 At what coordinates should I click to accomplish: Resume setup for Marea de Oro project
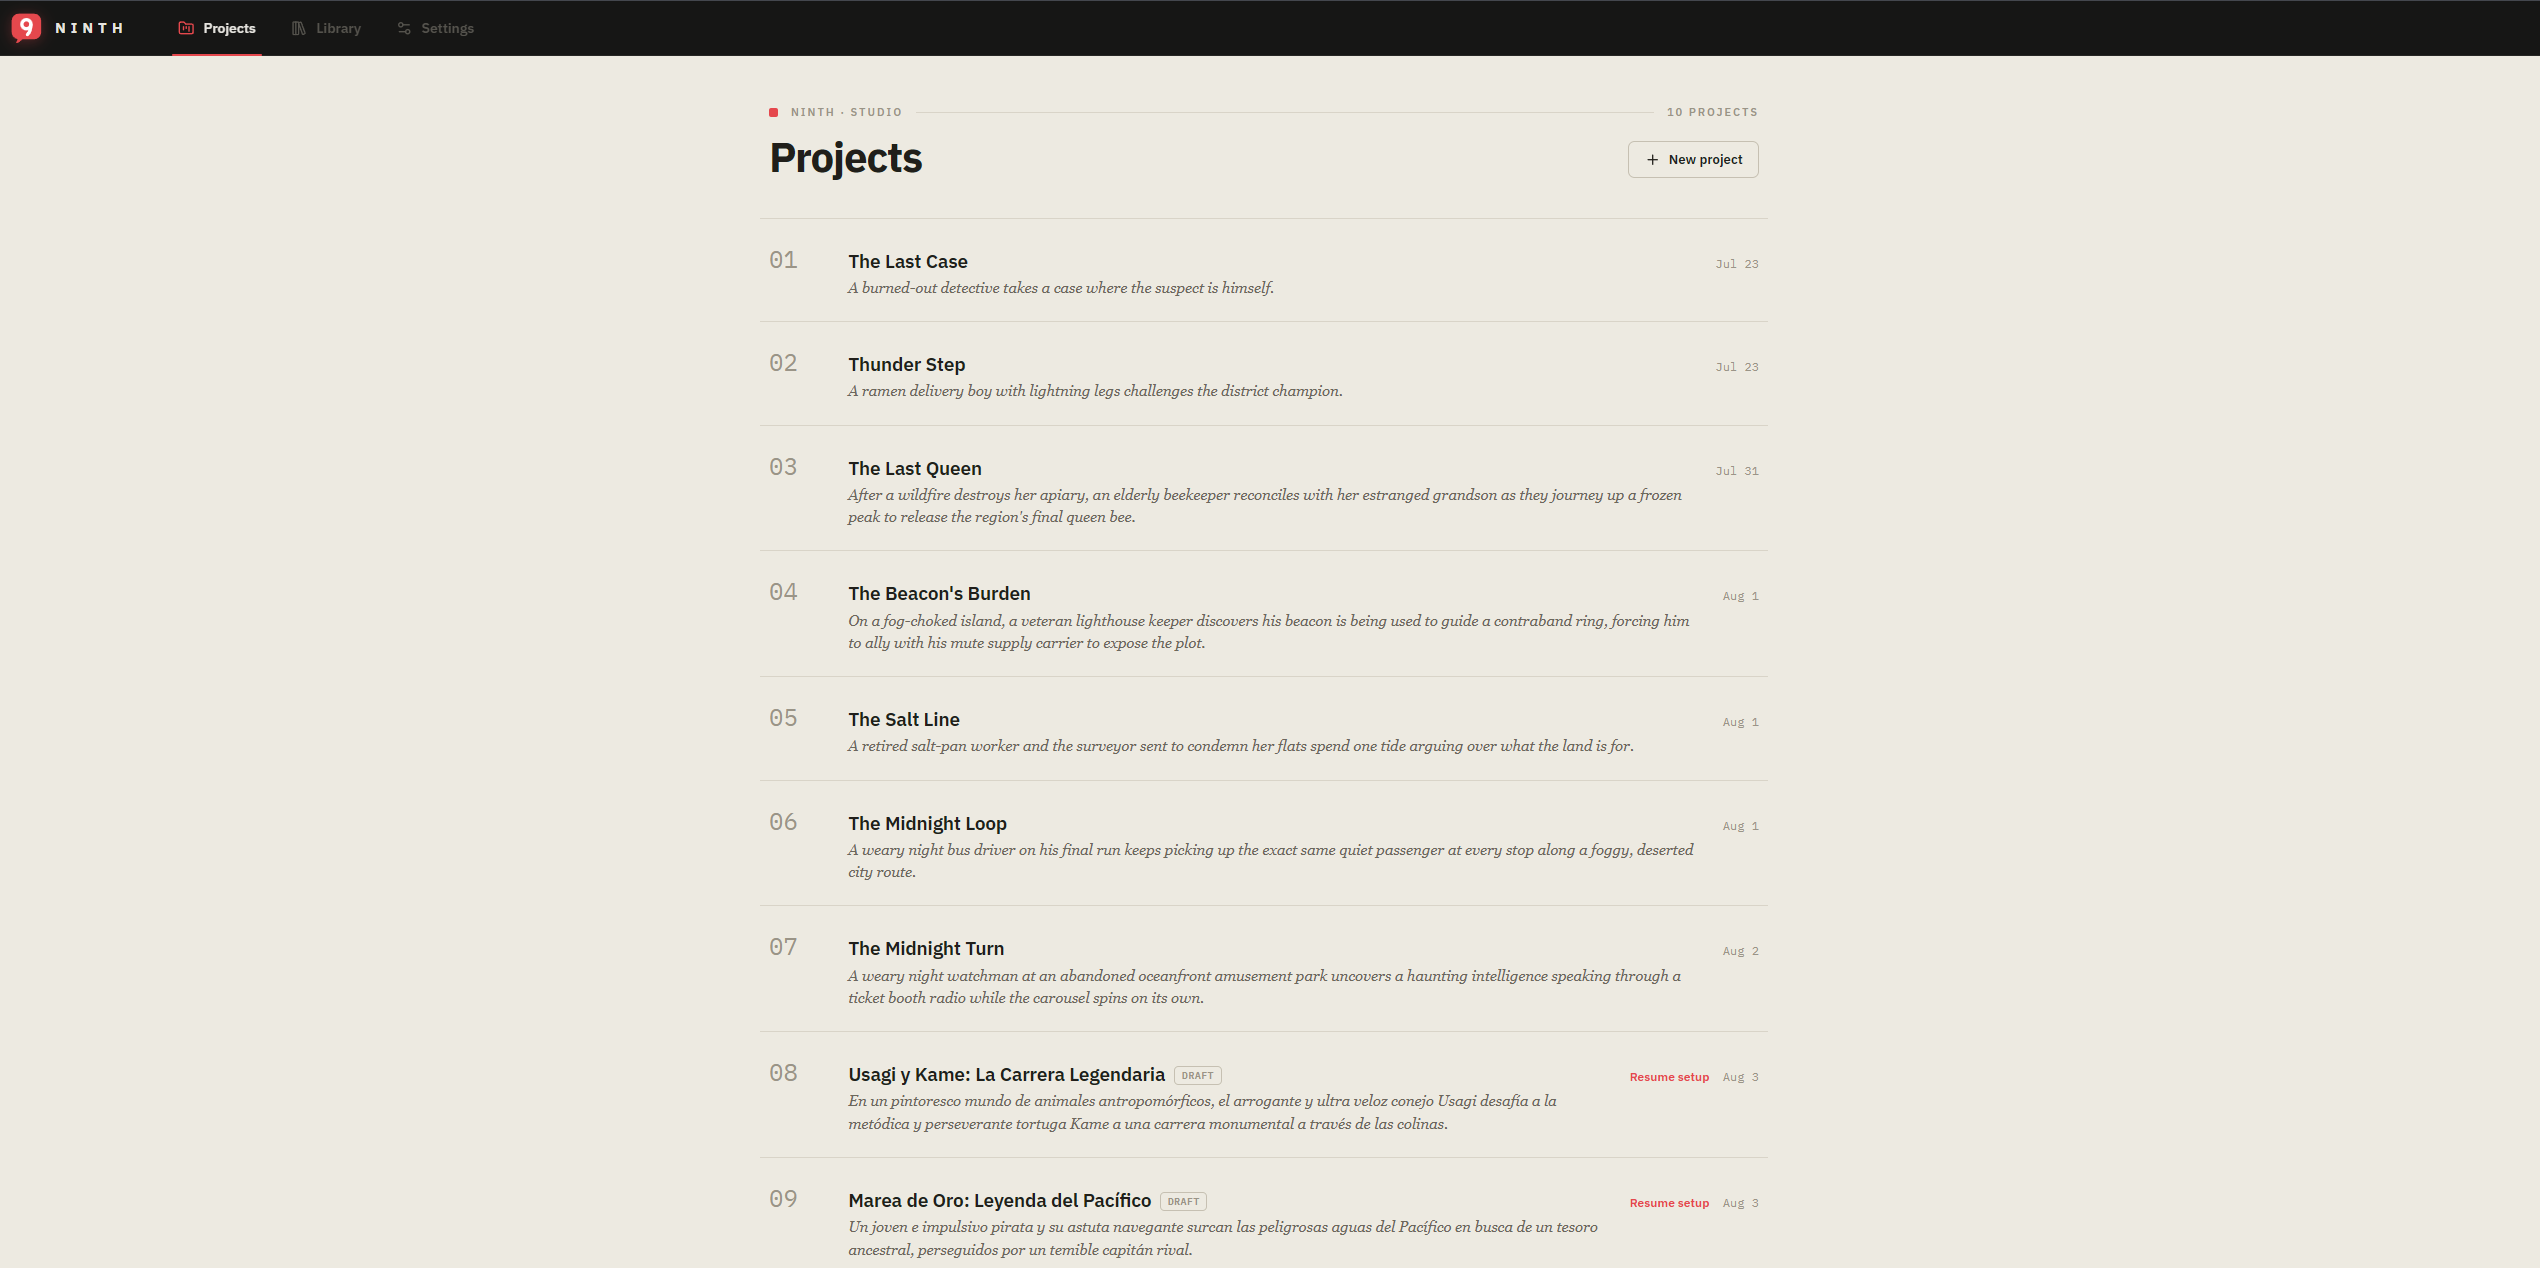click(x=1668, y=1203)
